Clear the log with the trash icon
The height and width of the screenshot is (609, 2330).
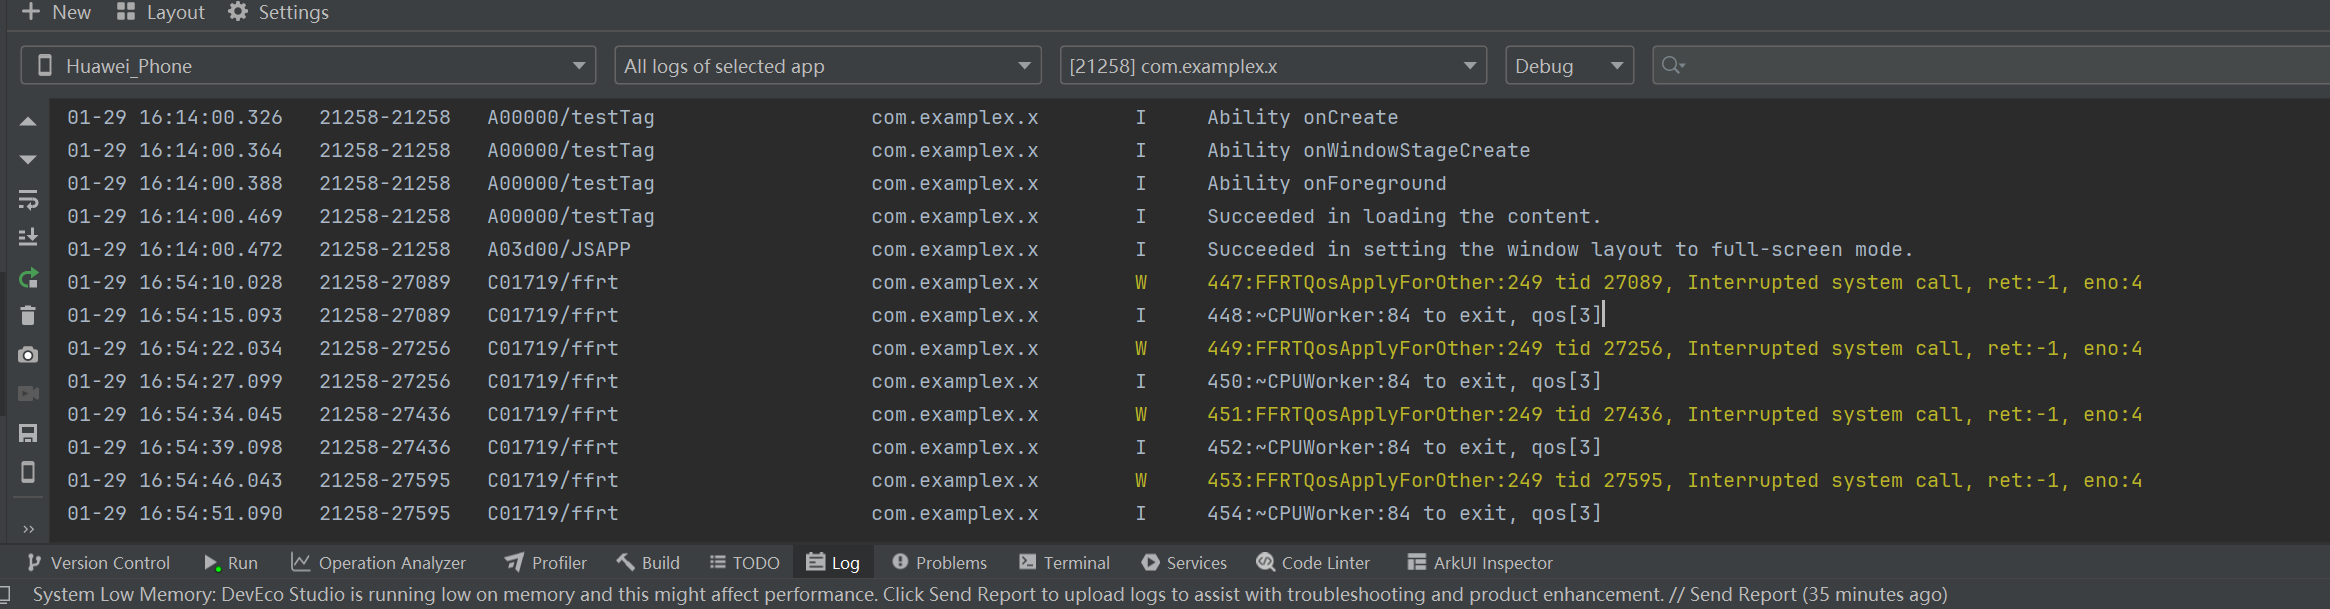pyautogui.click(x=28, y=316)
